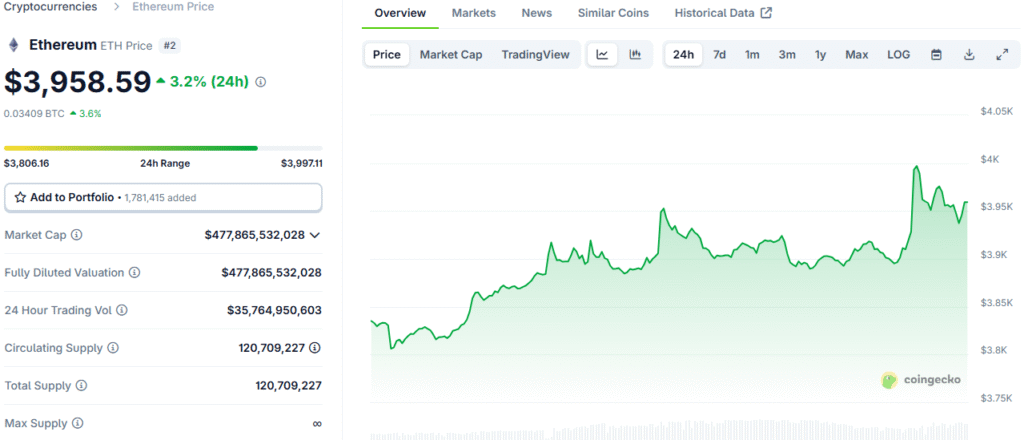Click the info icon beside 24h percentage

point(261,82)
